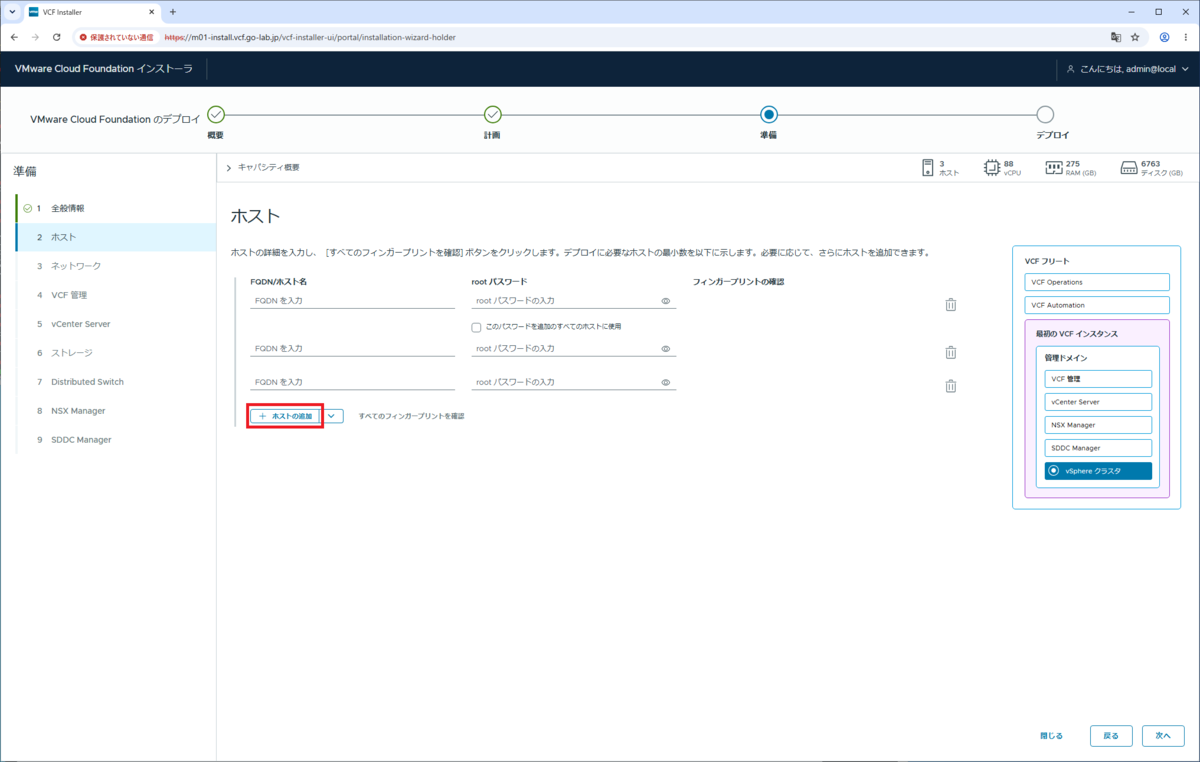Screen dimensions: 1200x762
Task: Show password in first root password field
Action: tap(666, 301)
